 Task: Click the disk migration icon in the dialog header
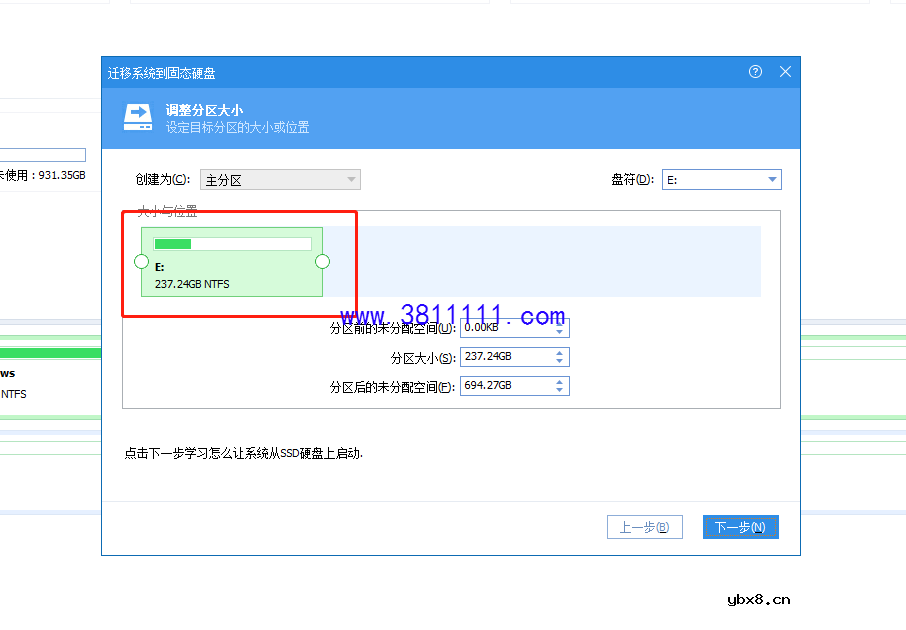pyautogui.click(x=137, y=117)
